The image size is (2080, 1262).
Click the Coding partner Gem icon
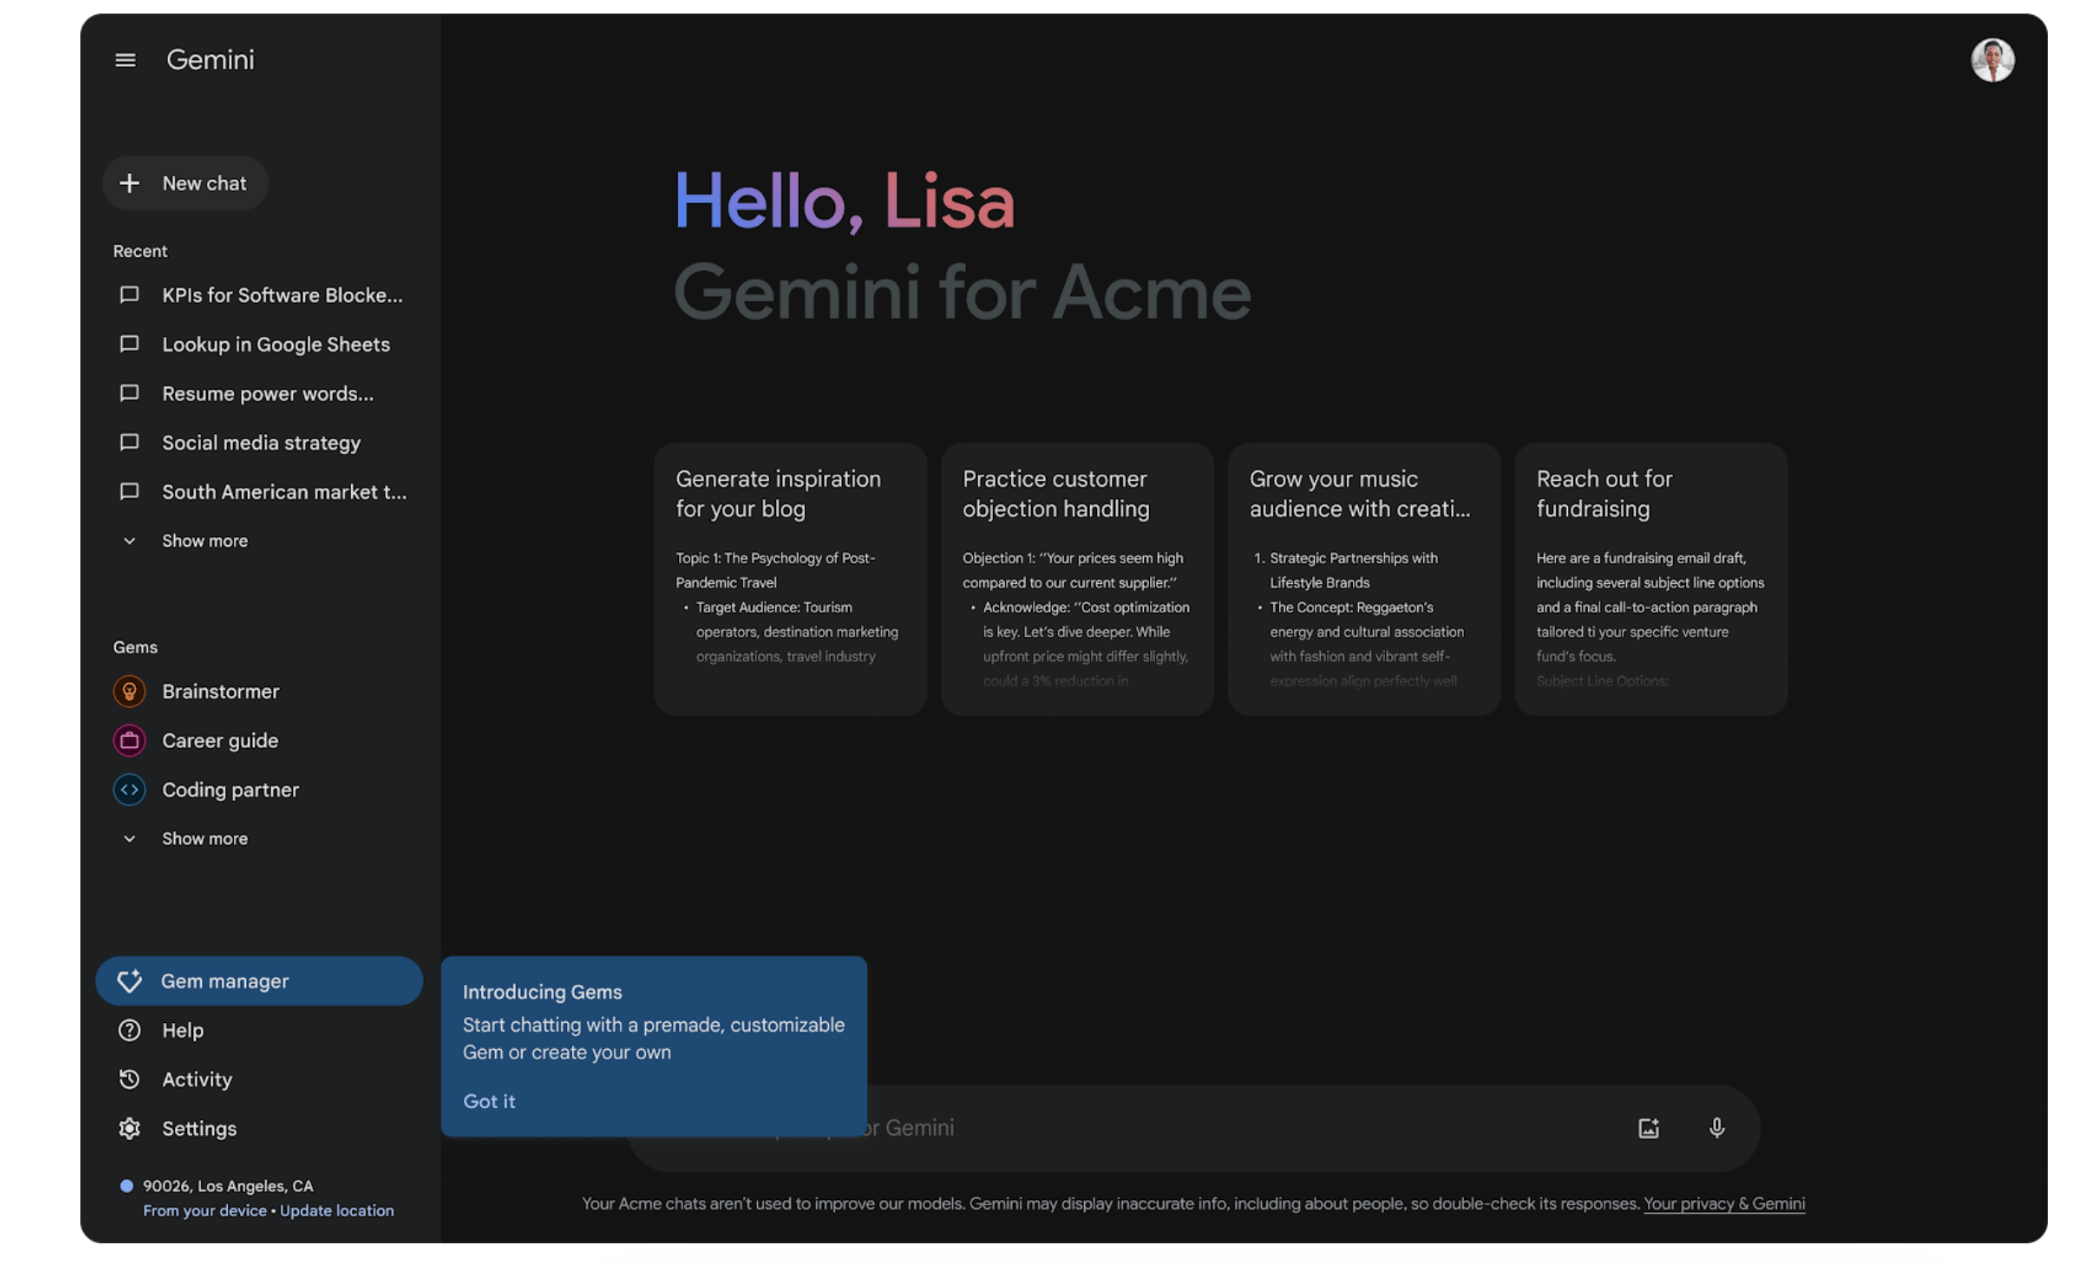129,788
